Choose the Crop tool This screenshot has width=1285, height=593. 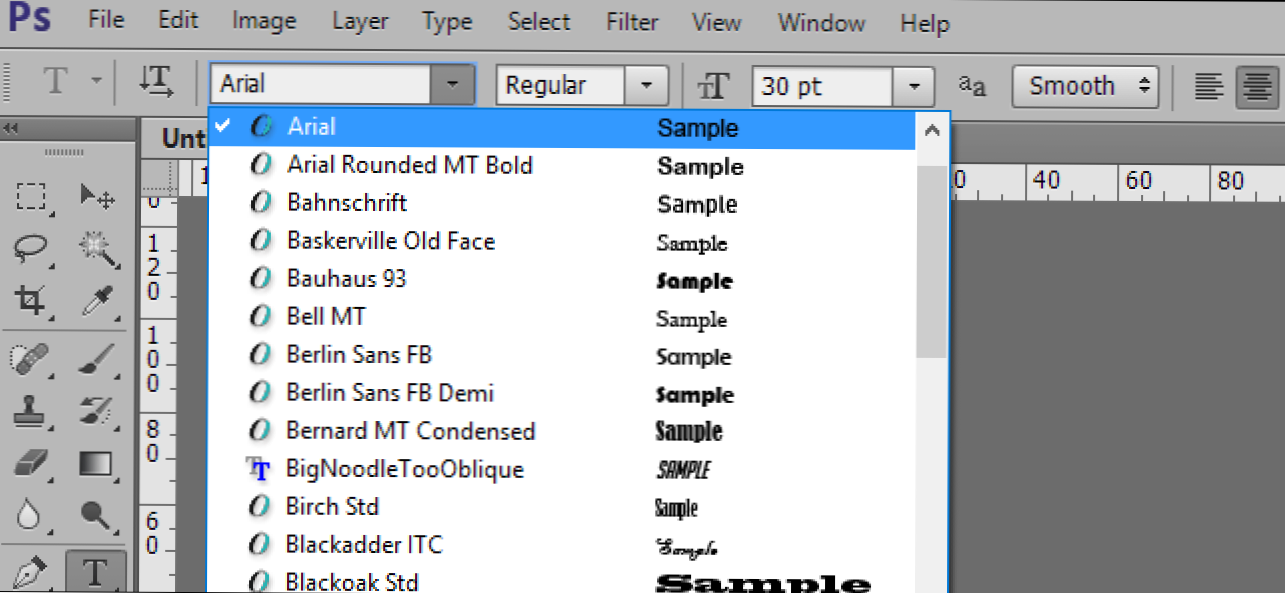[32, 299]
